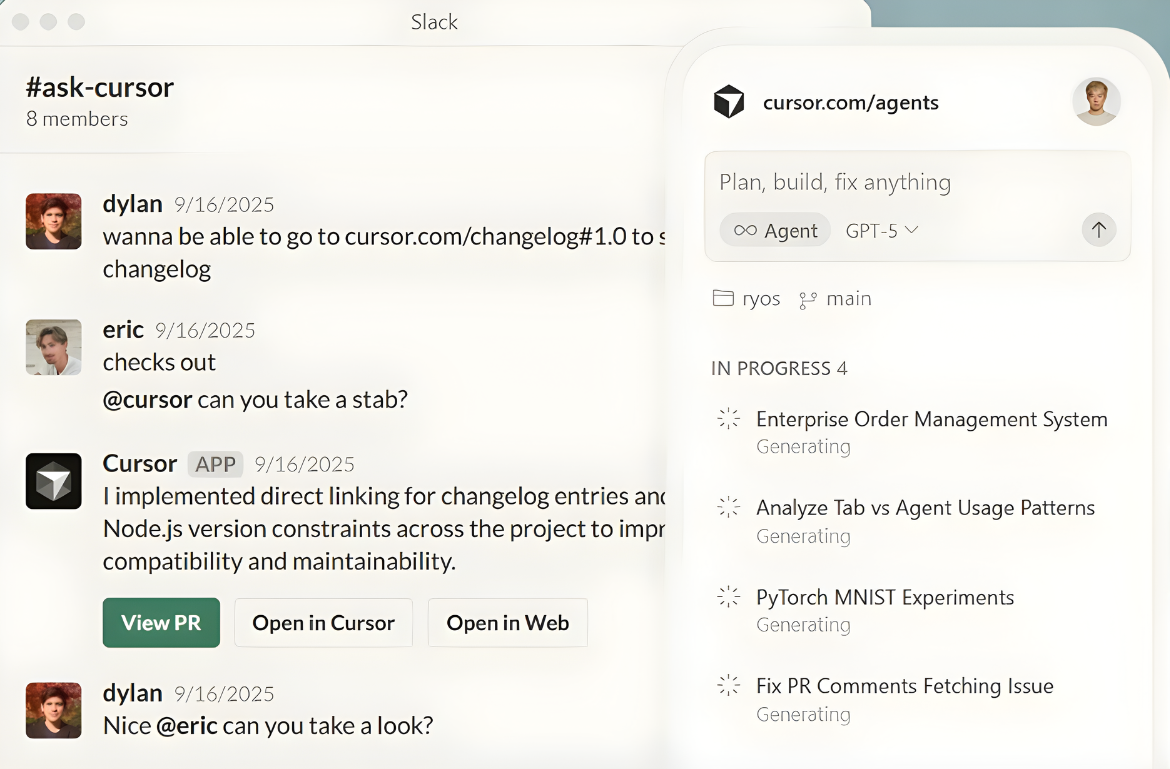The image size is (1170, 769).
Task: Open the GPT-5 model dropdown
Action: 881,230
